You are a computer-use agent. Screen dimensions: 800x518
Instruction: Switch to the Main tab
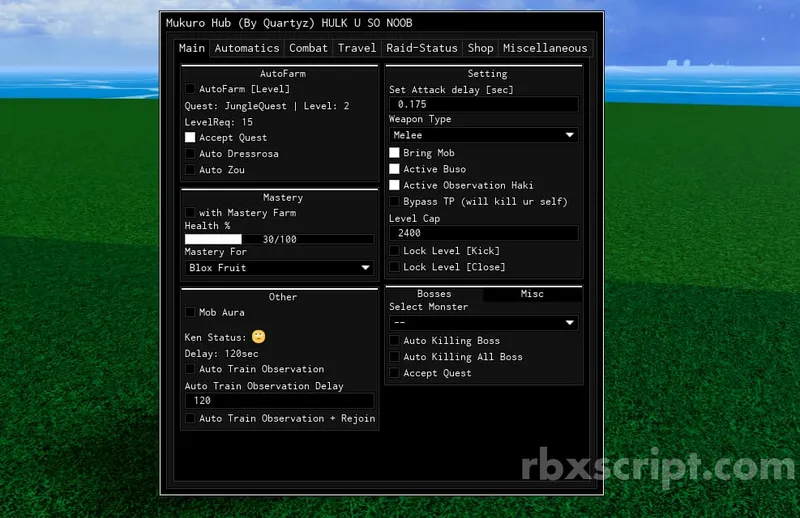[x=192, y=48]
